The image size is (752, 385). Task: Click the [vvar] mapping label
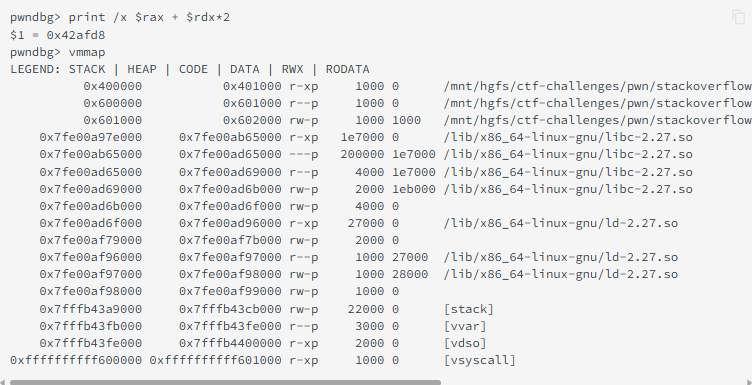coord(465,326)
